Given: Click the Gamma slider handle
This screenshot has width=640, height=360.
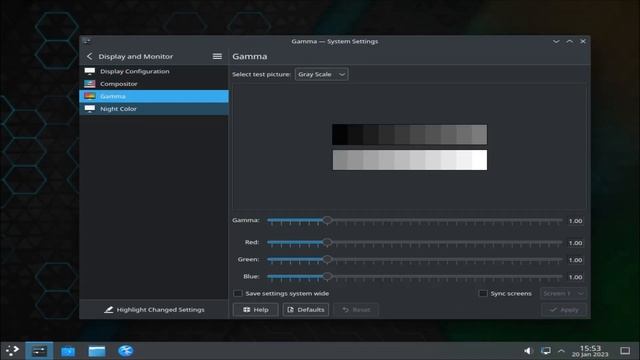Looking at the screenshot, I should (x=327, y=220).
